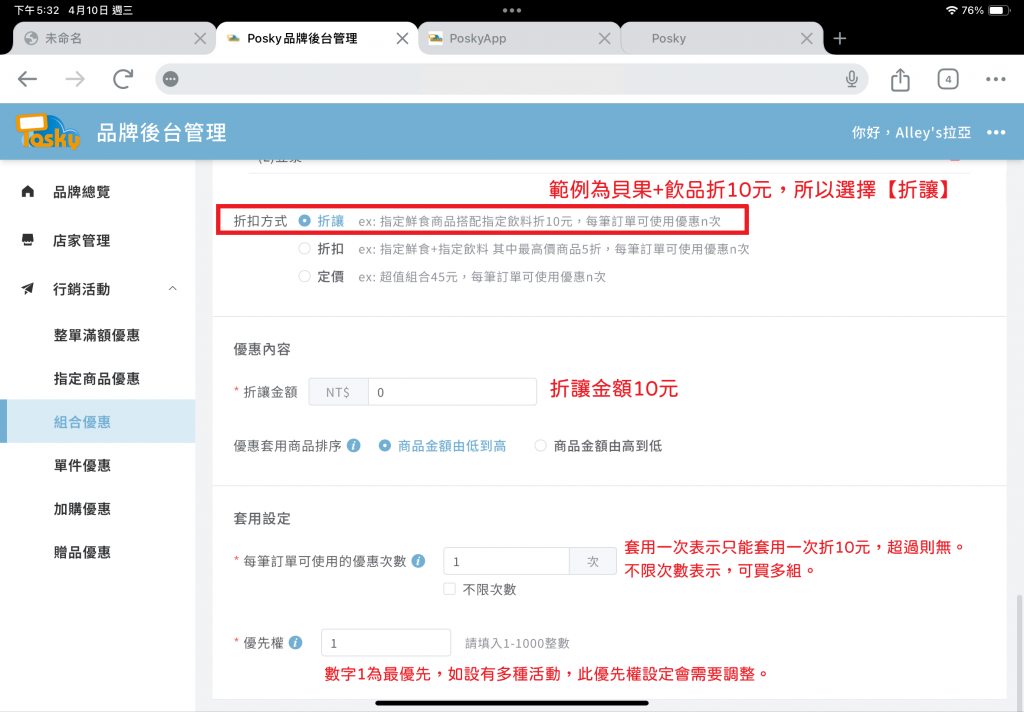Click the store icon beside 店家管理
Screen dimensions: 1024x712
pos(27,240)
